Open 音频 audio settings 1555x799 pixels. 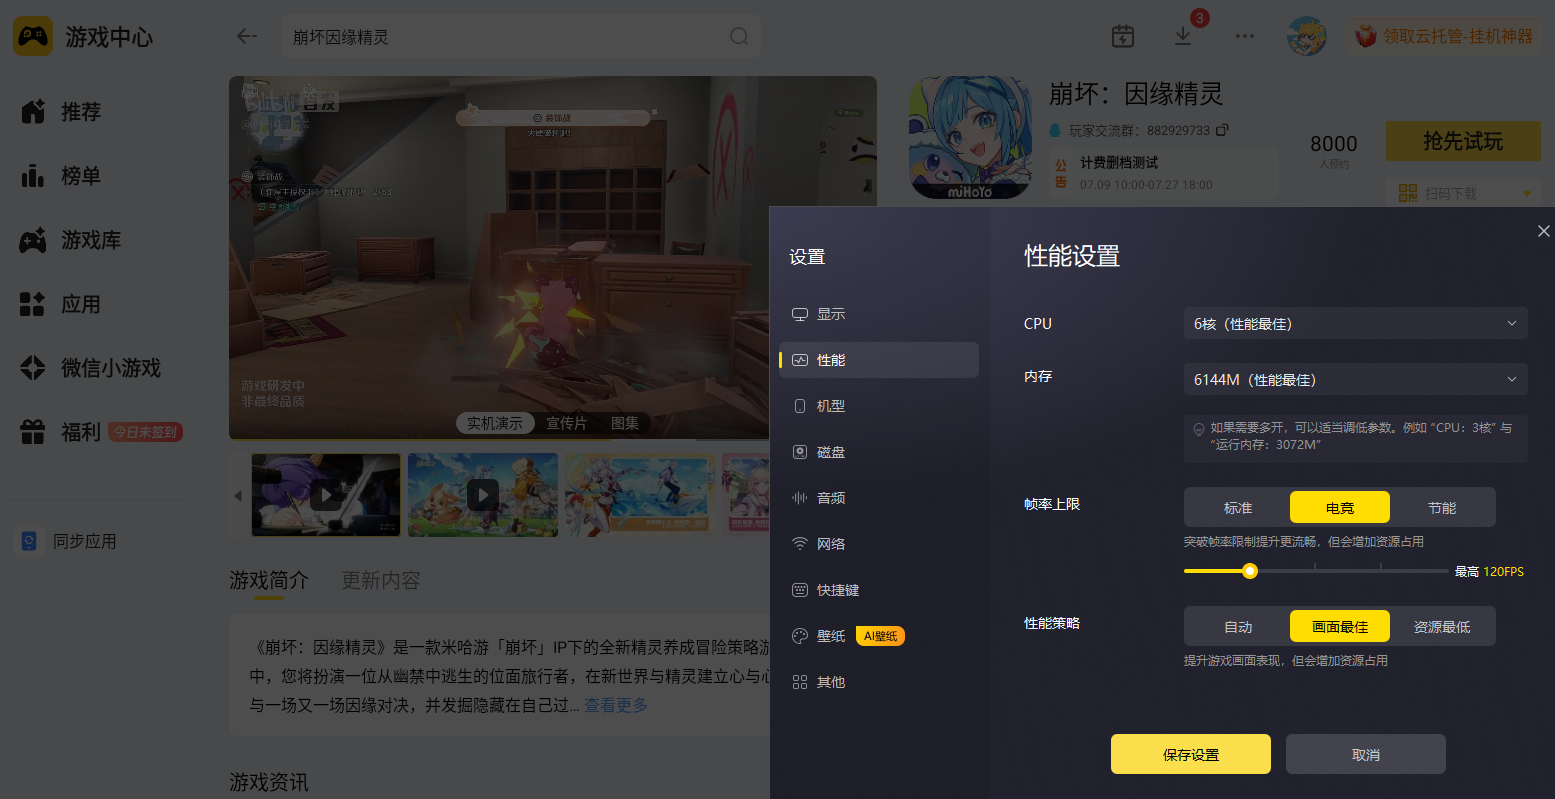point(879,498)
